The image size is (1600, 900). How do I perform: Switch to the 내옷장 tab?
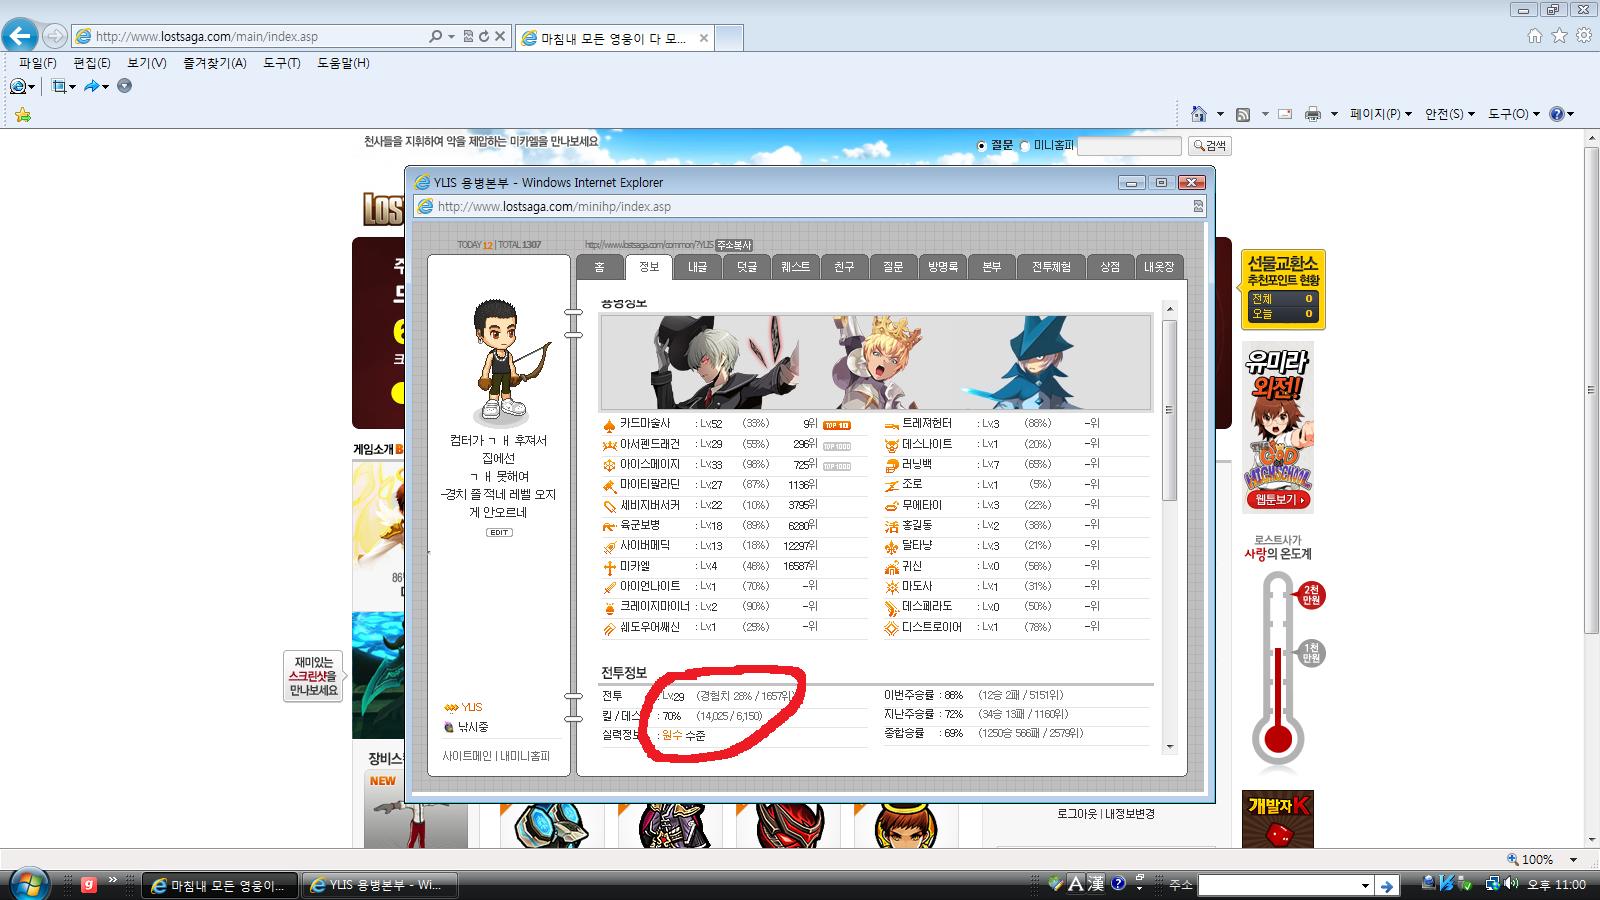(x=1159, y=267)
